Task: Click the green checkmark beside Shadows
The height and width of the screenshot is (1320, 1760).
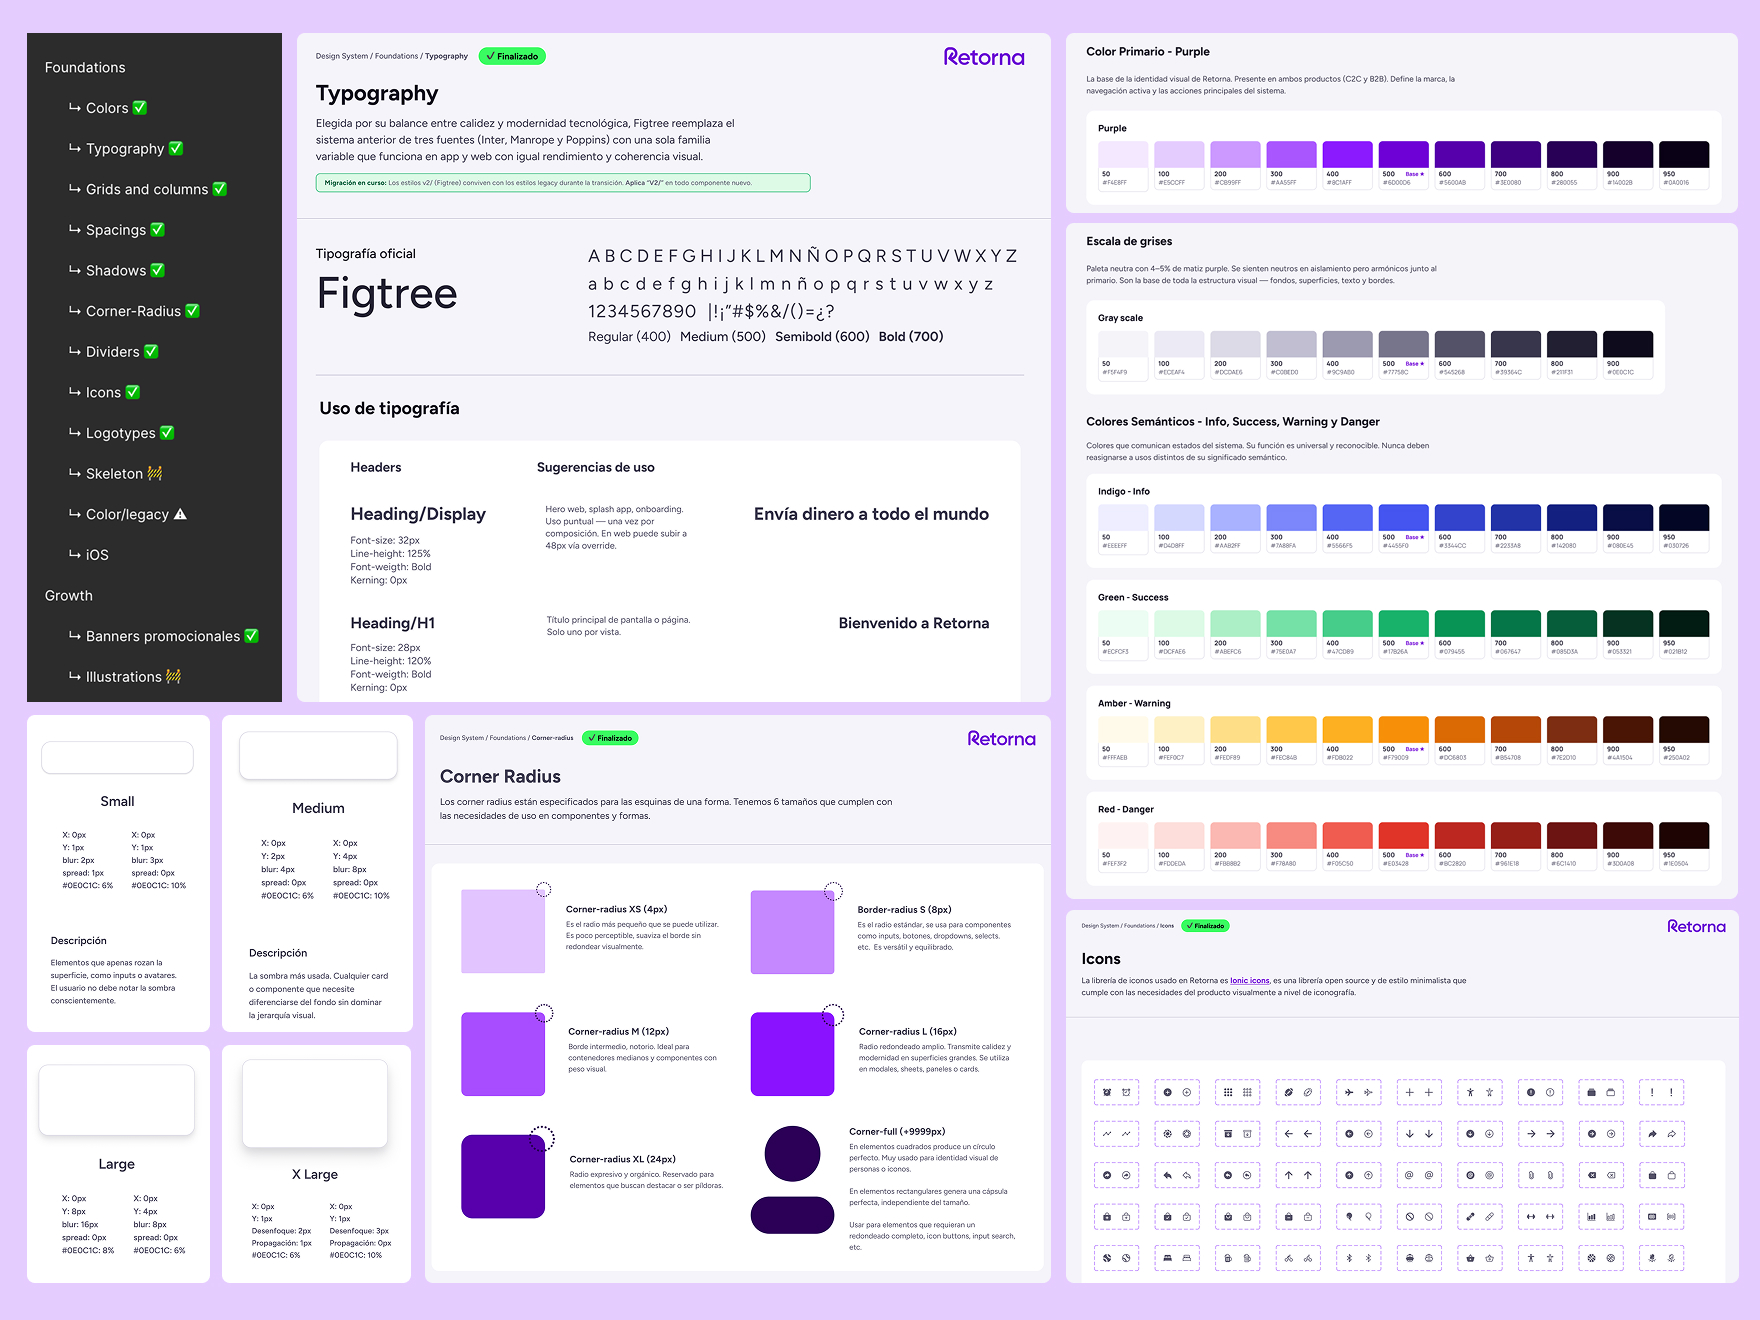Action: (157, 270)
